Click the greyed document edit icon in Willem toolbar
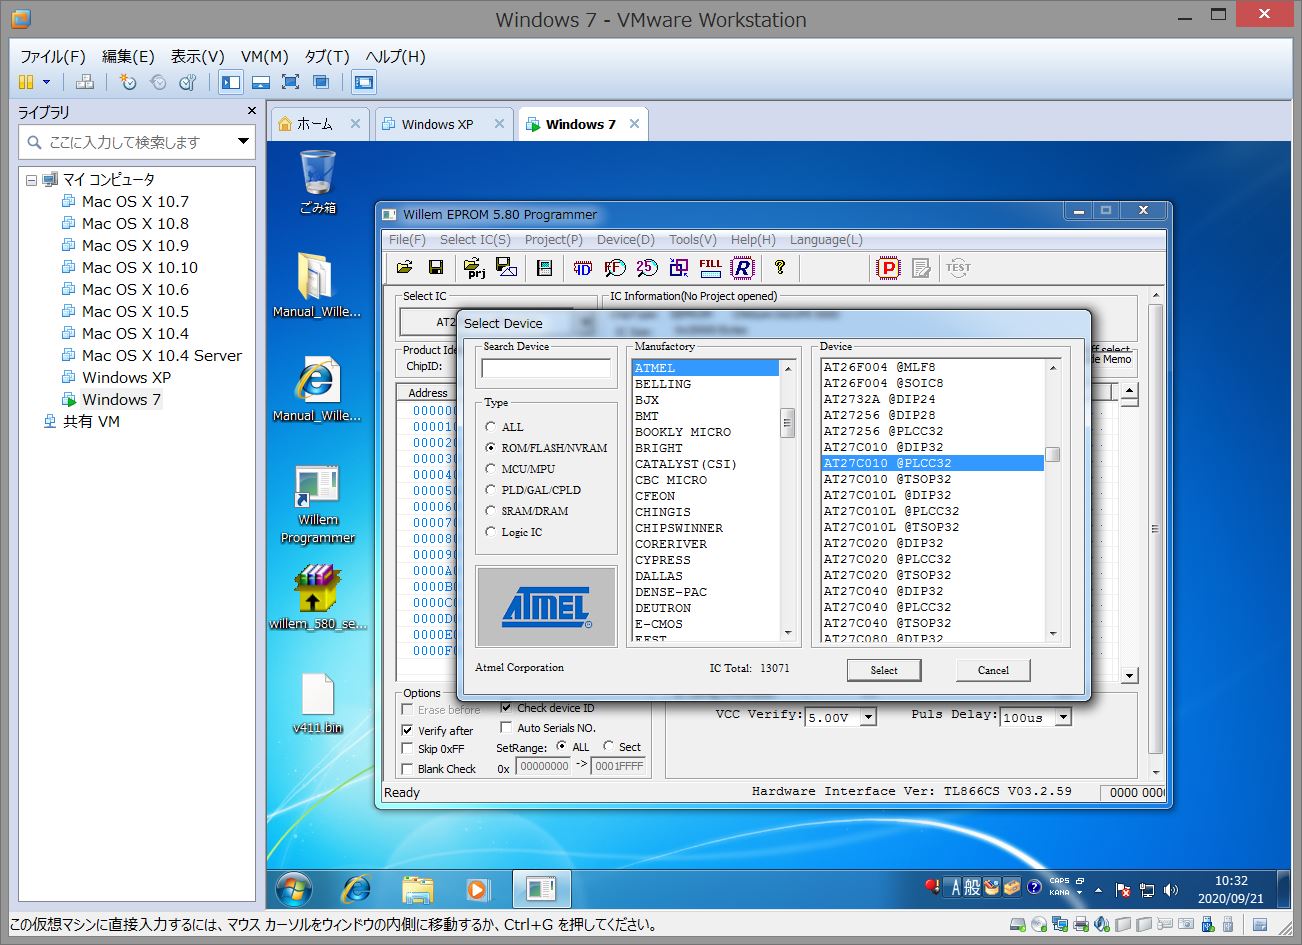This screenshot has width=1302, height=945. click(922, 267)
